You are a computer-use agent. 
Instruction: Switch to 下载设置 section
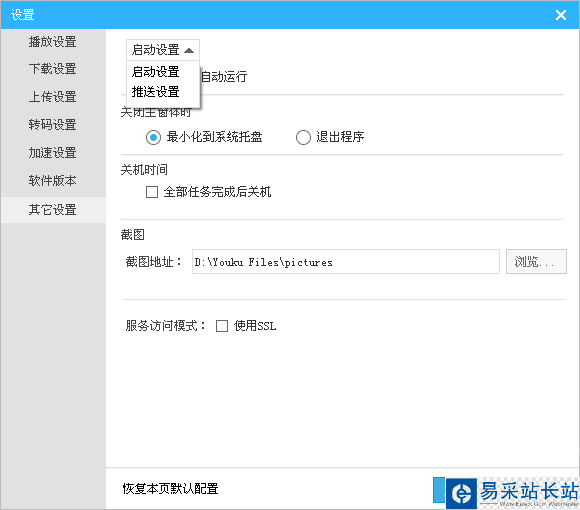[x=53, y=69]
